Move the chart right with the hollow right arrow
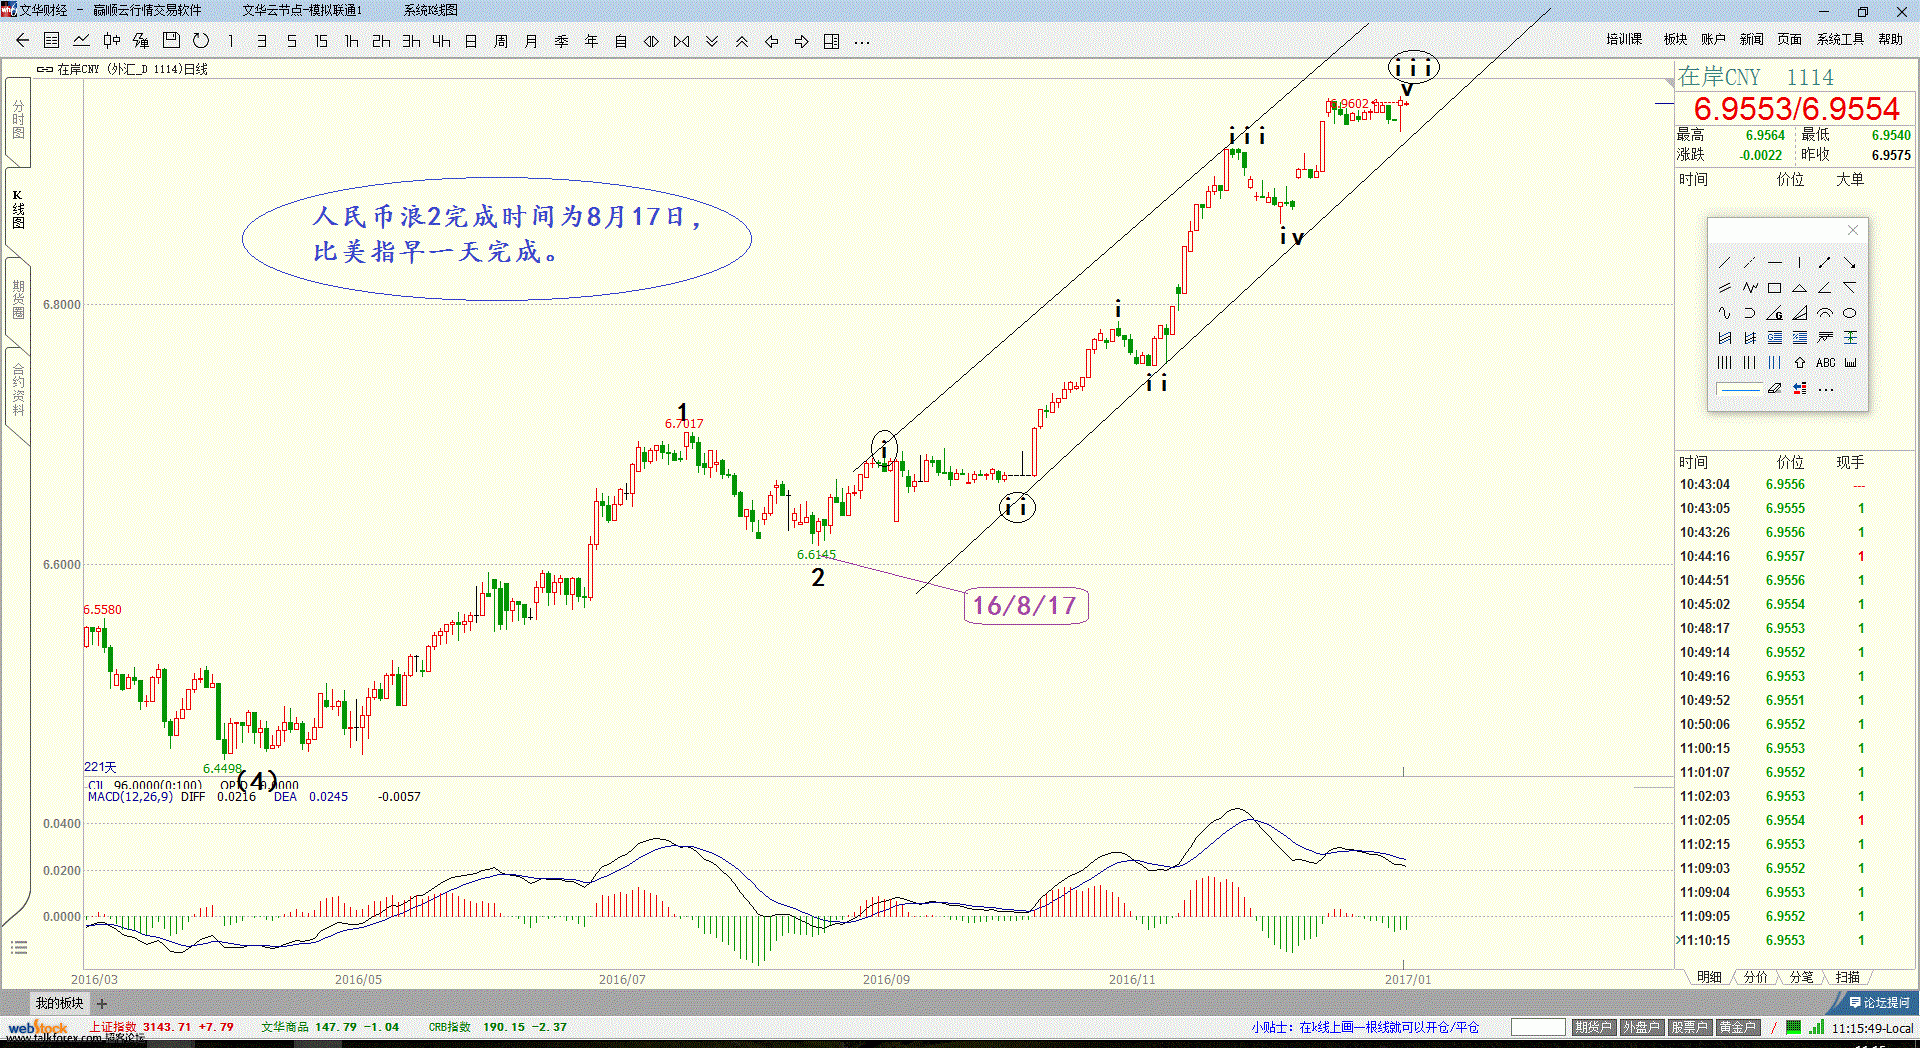Viewport: 1920px width, 1048px height. tap(801, 41)
